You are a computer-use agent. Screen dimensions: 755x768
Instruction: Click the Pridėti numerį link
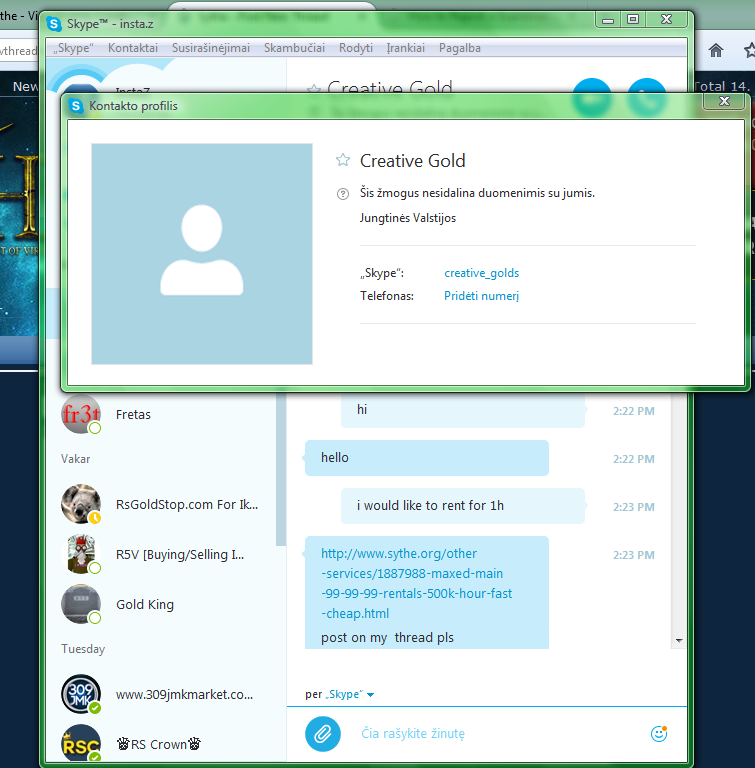coord(481,296)
